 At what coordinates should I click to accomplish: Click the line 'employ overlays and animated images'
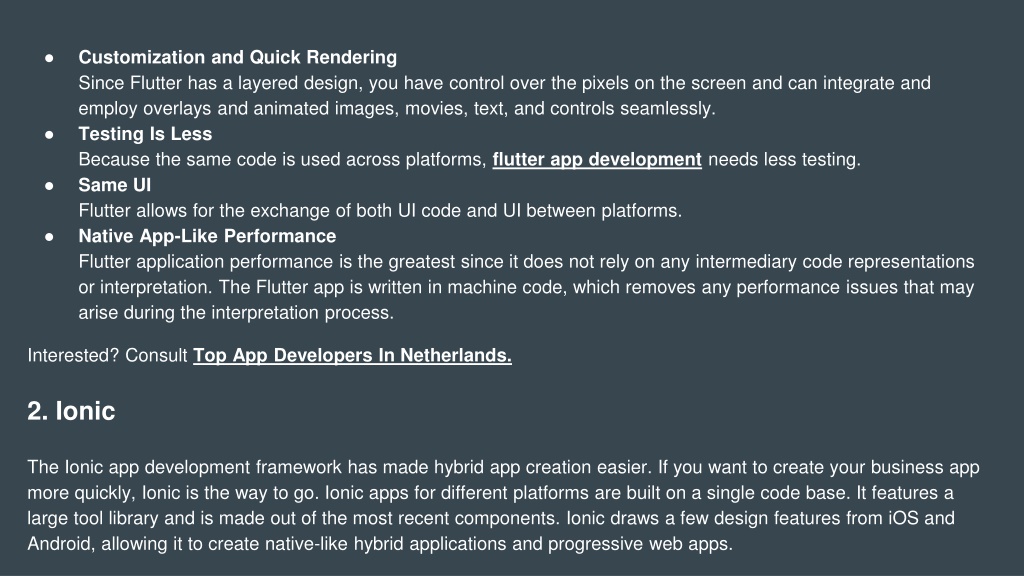coord(397,109)
